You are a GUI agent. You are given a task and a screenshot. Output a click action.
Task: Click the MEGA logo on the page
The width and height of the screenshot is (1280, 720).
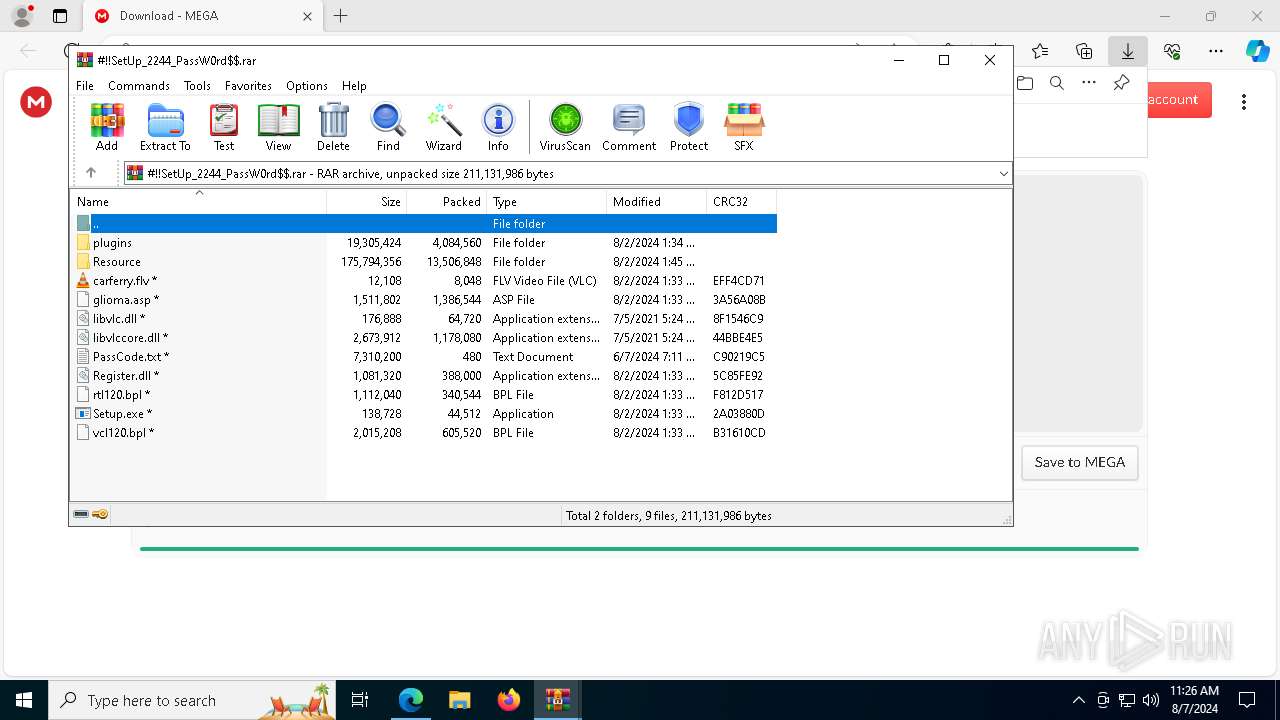[x=36, y=101]
